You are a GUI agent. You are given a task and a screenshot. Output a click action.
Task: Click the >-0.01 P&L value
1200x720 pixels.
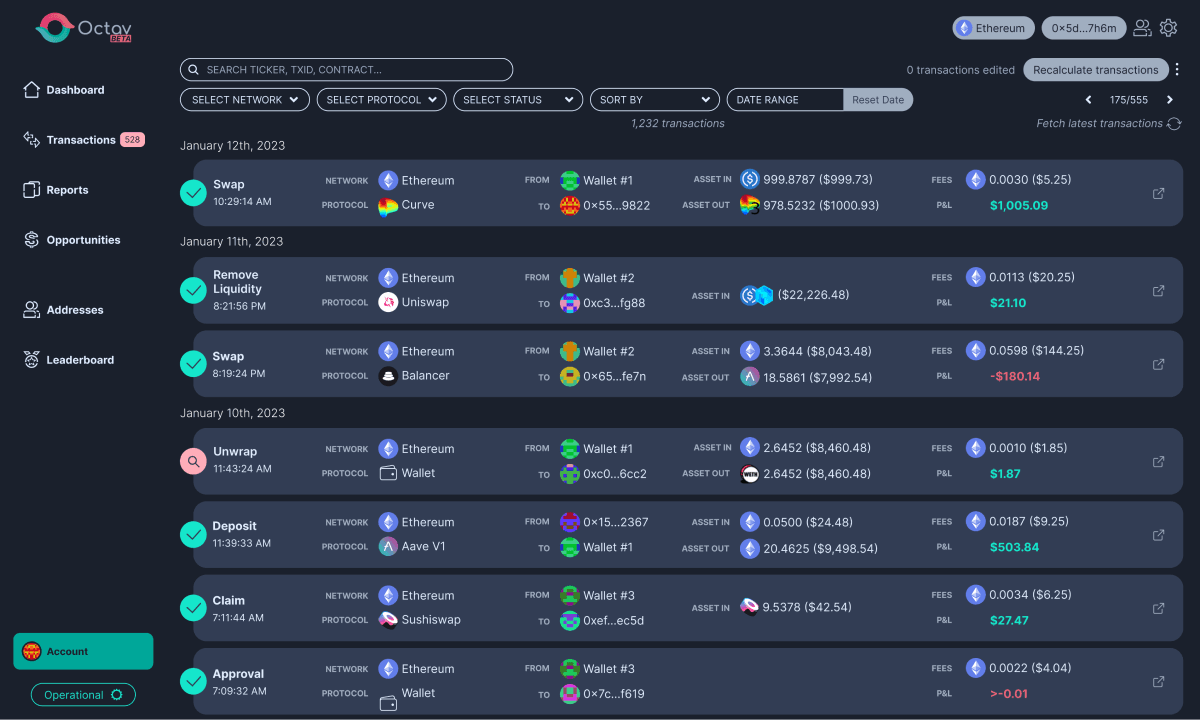coord(1008,694)
